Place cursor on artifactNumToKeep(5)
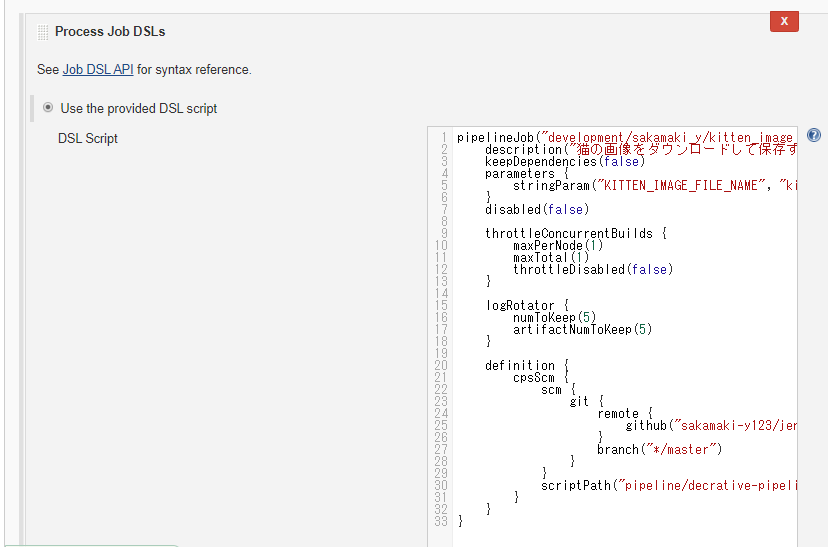Viewport: 828px width, 547px height. click(x=582, y=330)
